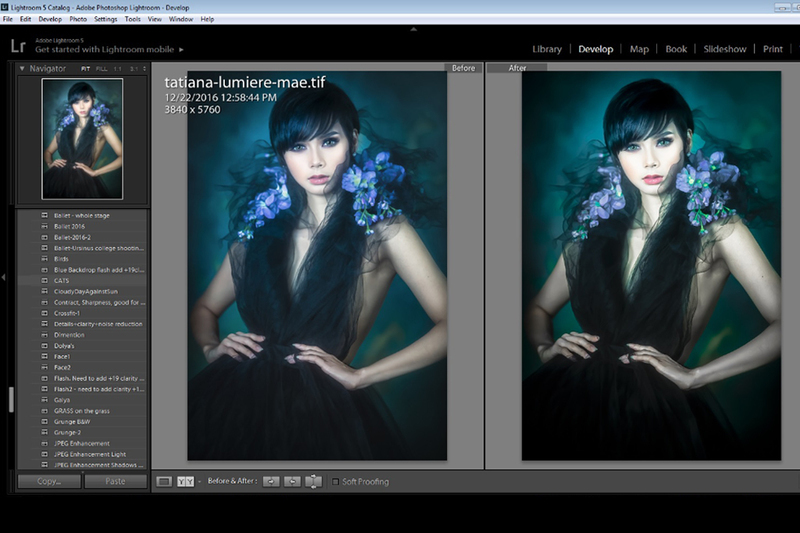Viewport: 800px width, 533px height.
Task: Switch to the Print module
Action: point(772,49)
